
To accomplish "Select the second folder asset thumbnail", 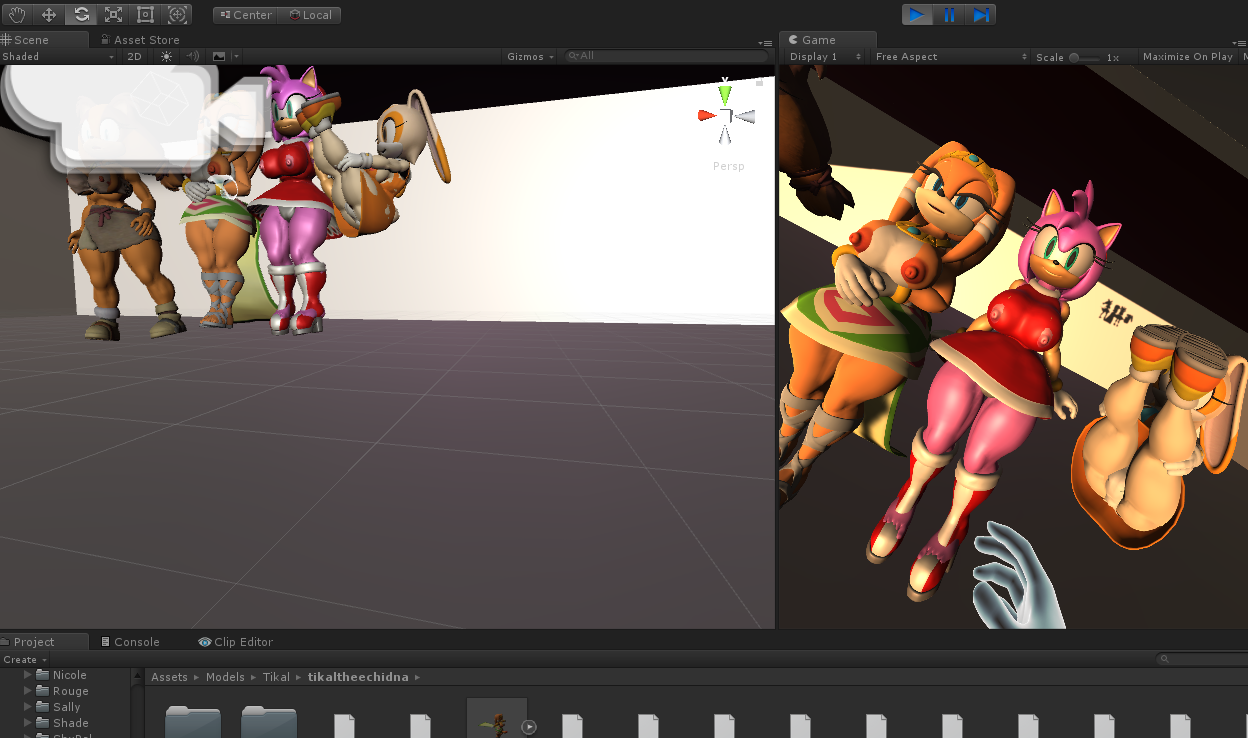I will pyautogui.click(x=269, y=721).
